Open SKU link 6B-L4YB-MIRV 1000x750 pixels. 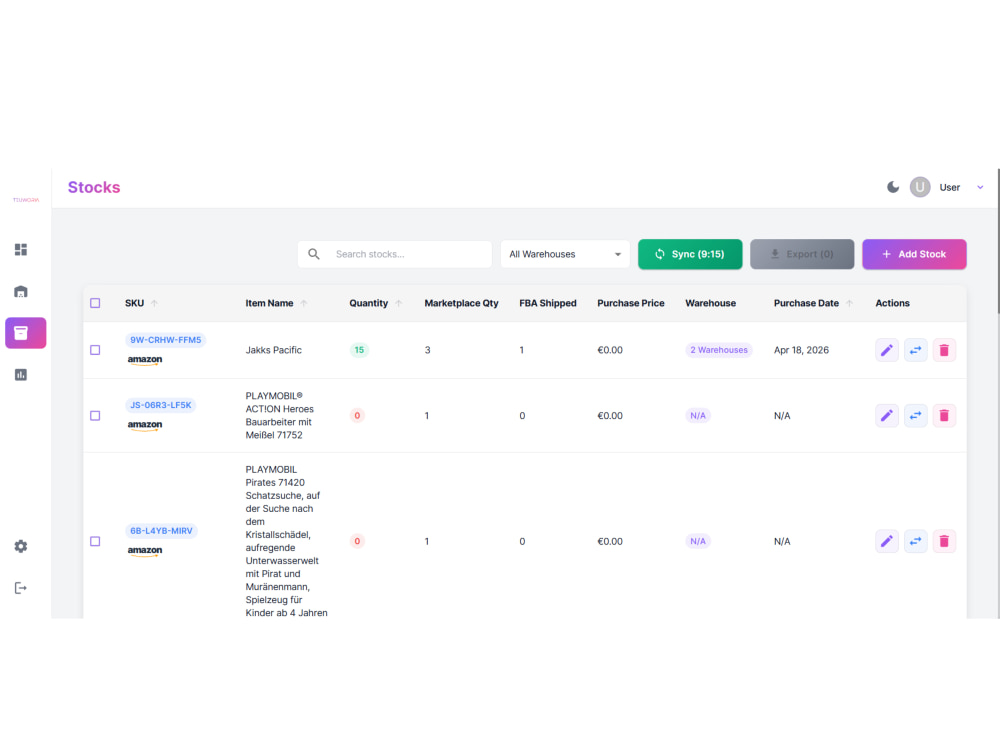161,531
